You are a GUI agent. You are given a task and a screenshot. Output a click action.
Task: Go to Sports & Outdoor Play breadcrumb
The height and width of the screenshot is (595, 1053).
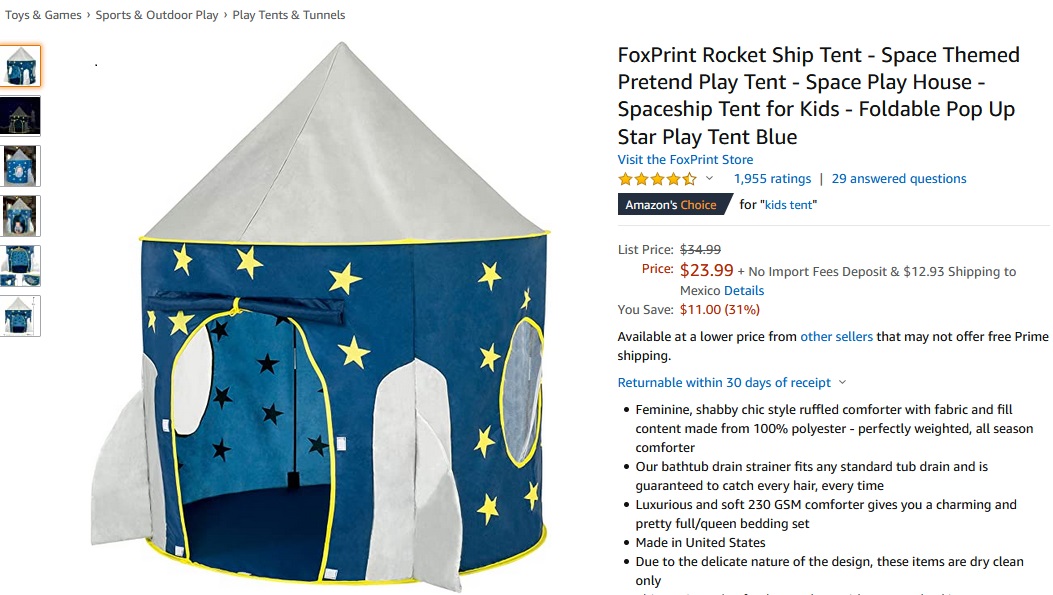(x=157, y=15)
